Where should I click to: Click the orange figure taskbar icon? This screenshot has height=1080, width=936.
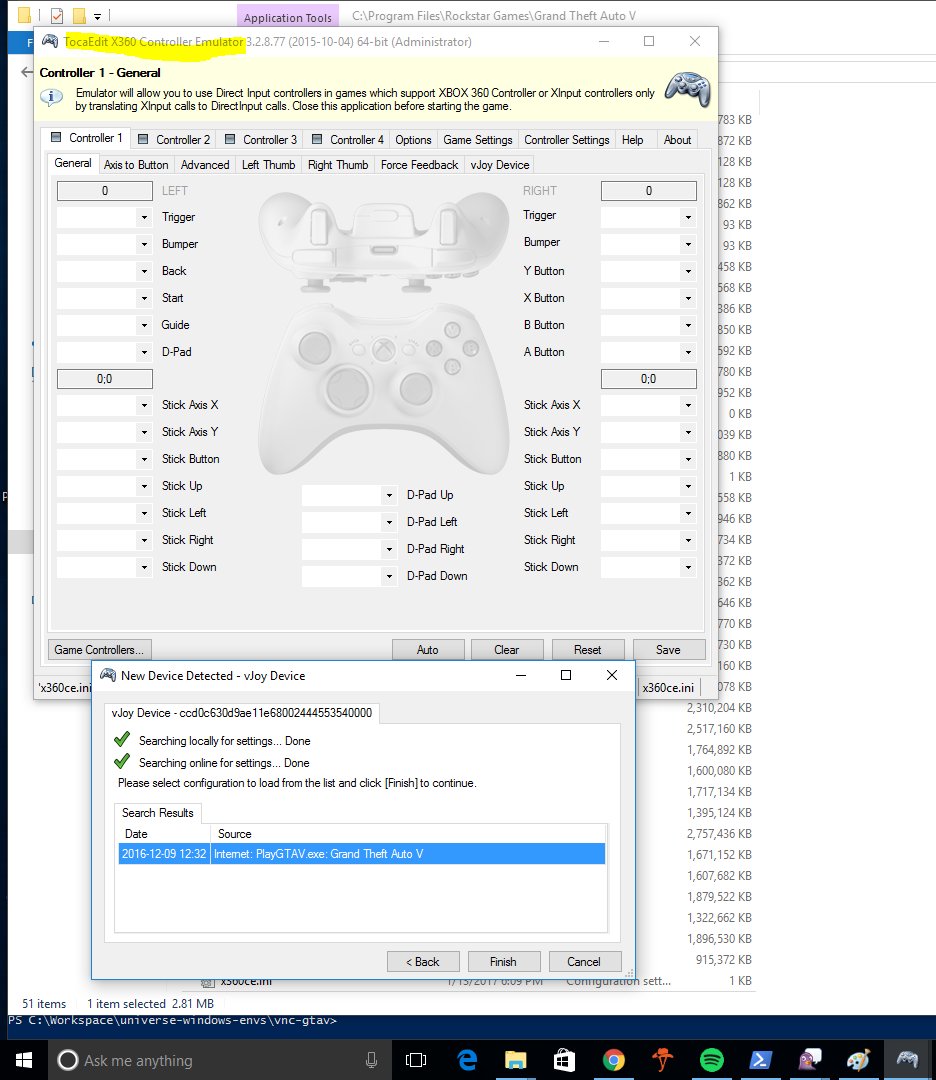pyautogui.click(x=662, y=1060)
